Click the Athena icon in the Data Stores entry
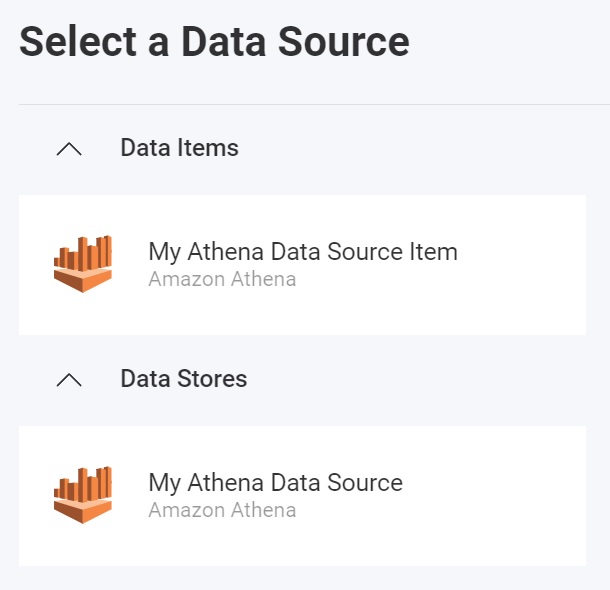Screen dimensions: 610x590 click(82, 495)
